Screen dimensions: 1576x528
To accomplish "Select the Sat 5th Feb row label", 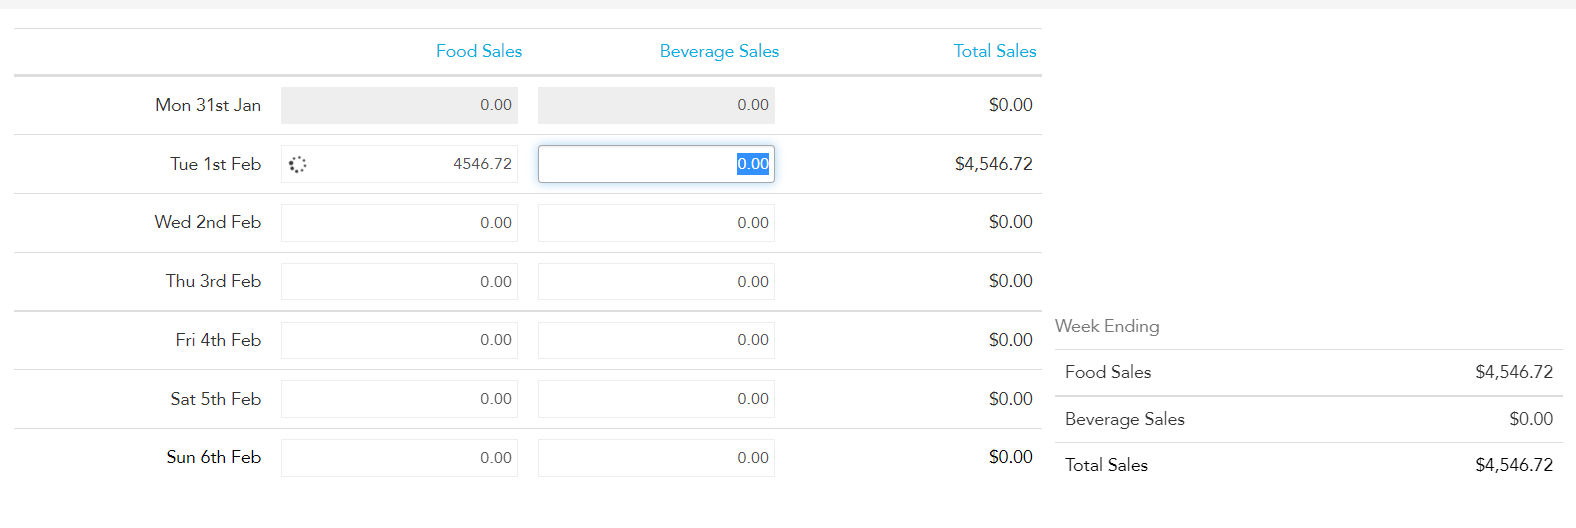I will pos(215,399).
